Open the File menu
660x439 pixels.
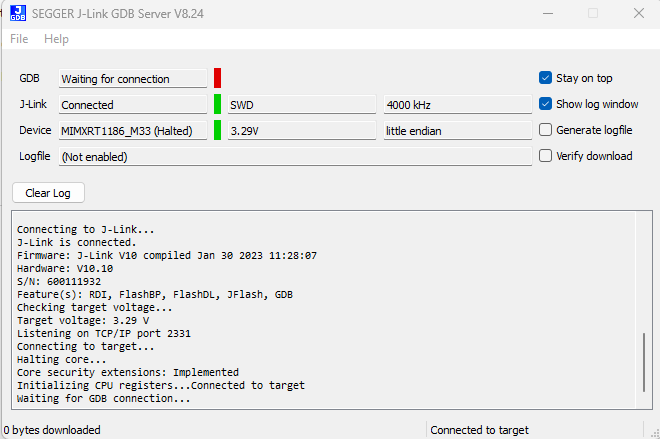(19, 39)
